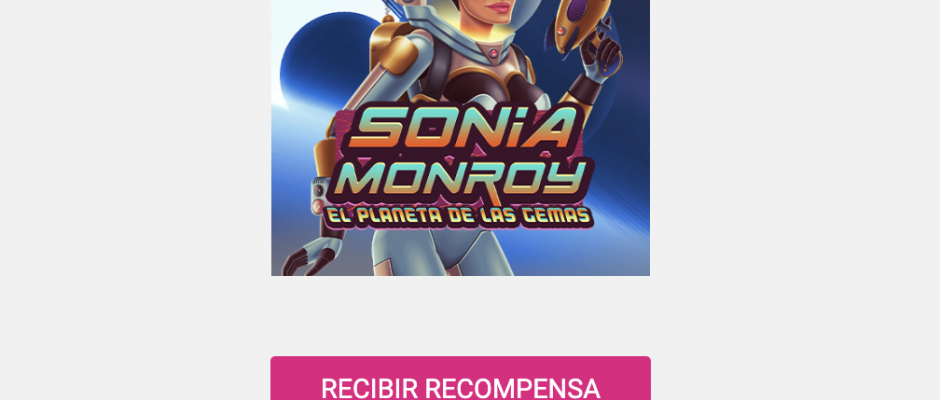This screenshot has height=400, width=940.
Task: Click the RECIBIR RECOMPENSA button
Action: pos(460,378)
